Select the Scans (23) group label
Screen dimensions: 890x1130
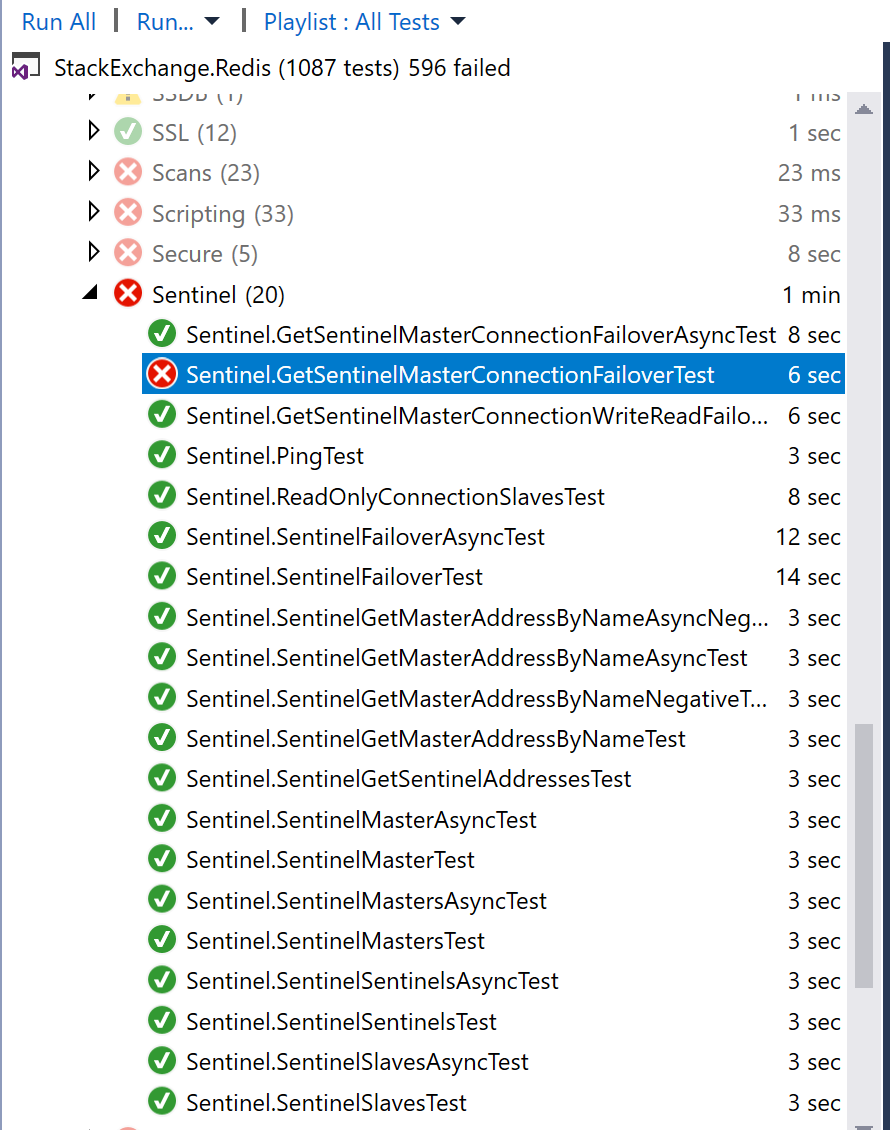pyautogui.click(x=205, y=173)
